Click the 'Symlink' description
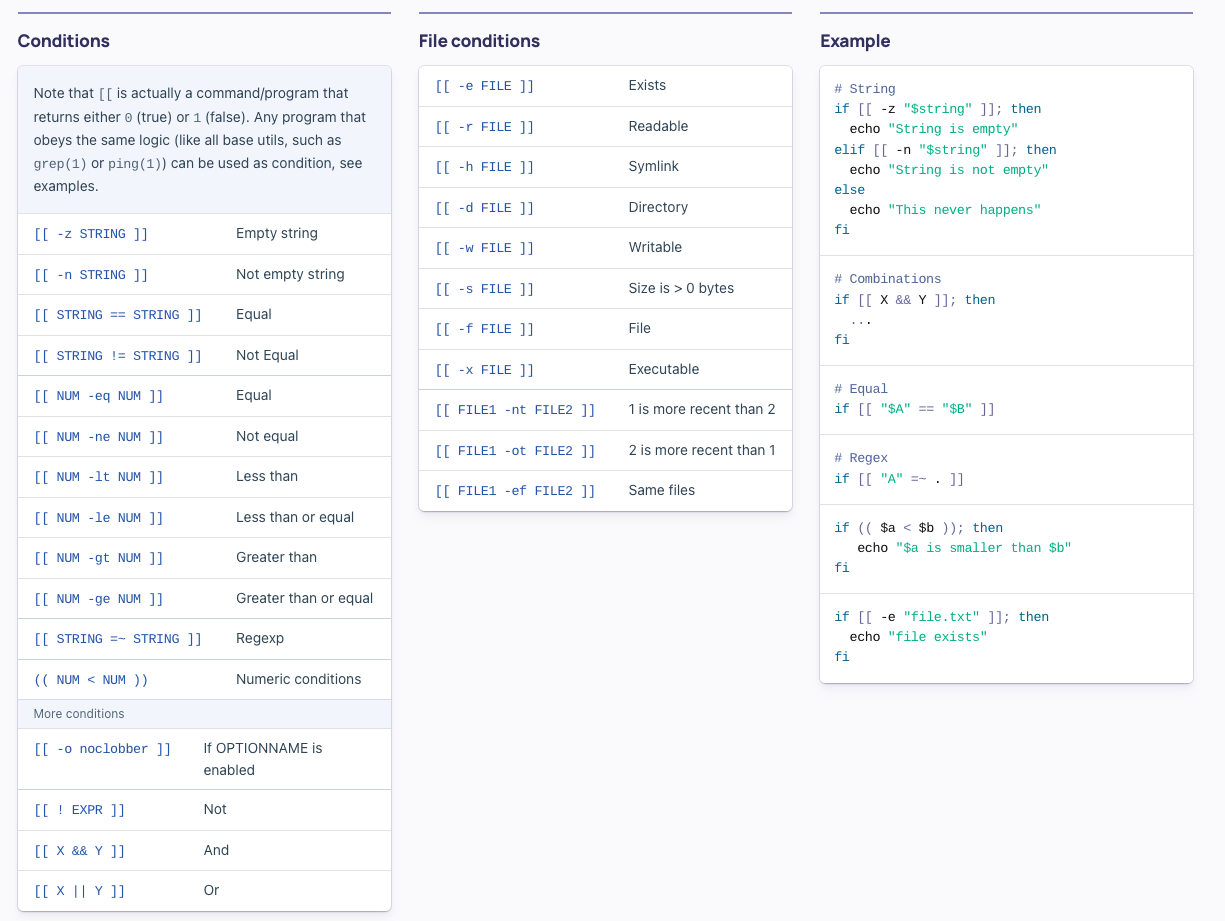 [654, 166]
